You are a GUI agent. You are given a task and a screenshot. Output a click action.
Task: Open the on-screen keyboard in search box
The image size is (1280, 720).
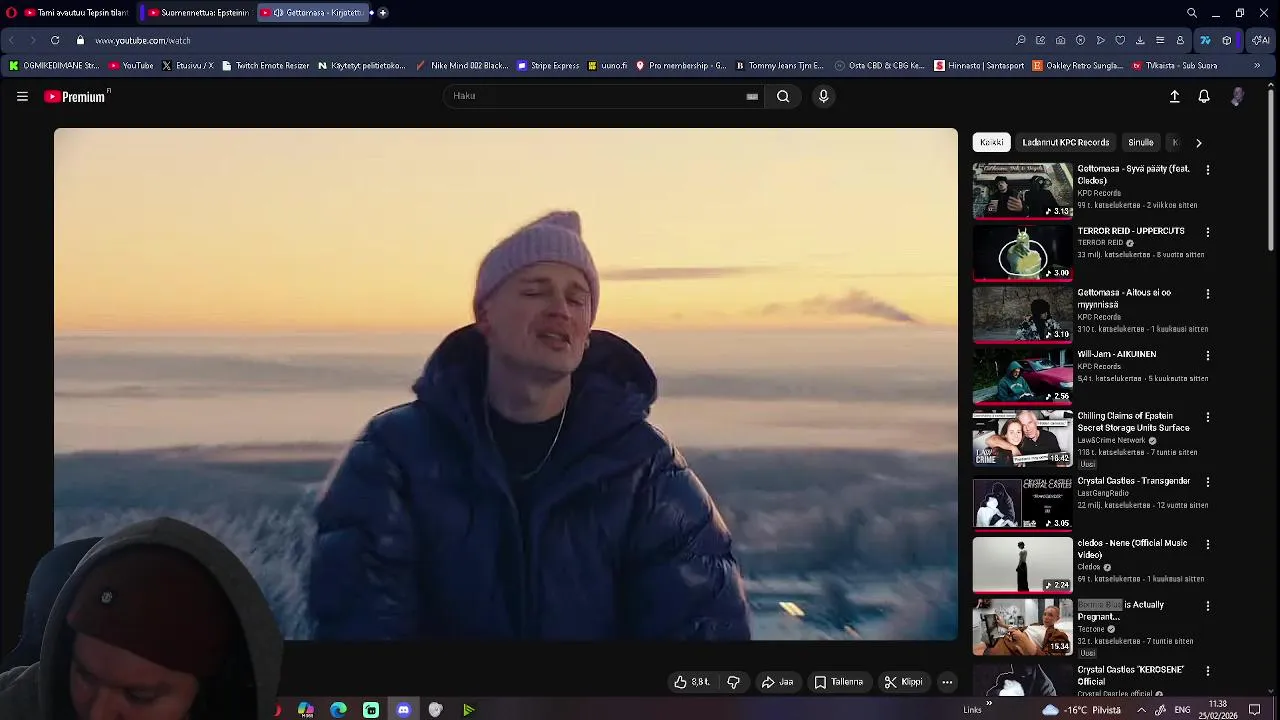coord(752,97)
